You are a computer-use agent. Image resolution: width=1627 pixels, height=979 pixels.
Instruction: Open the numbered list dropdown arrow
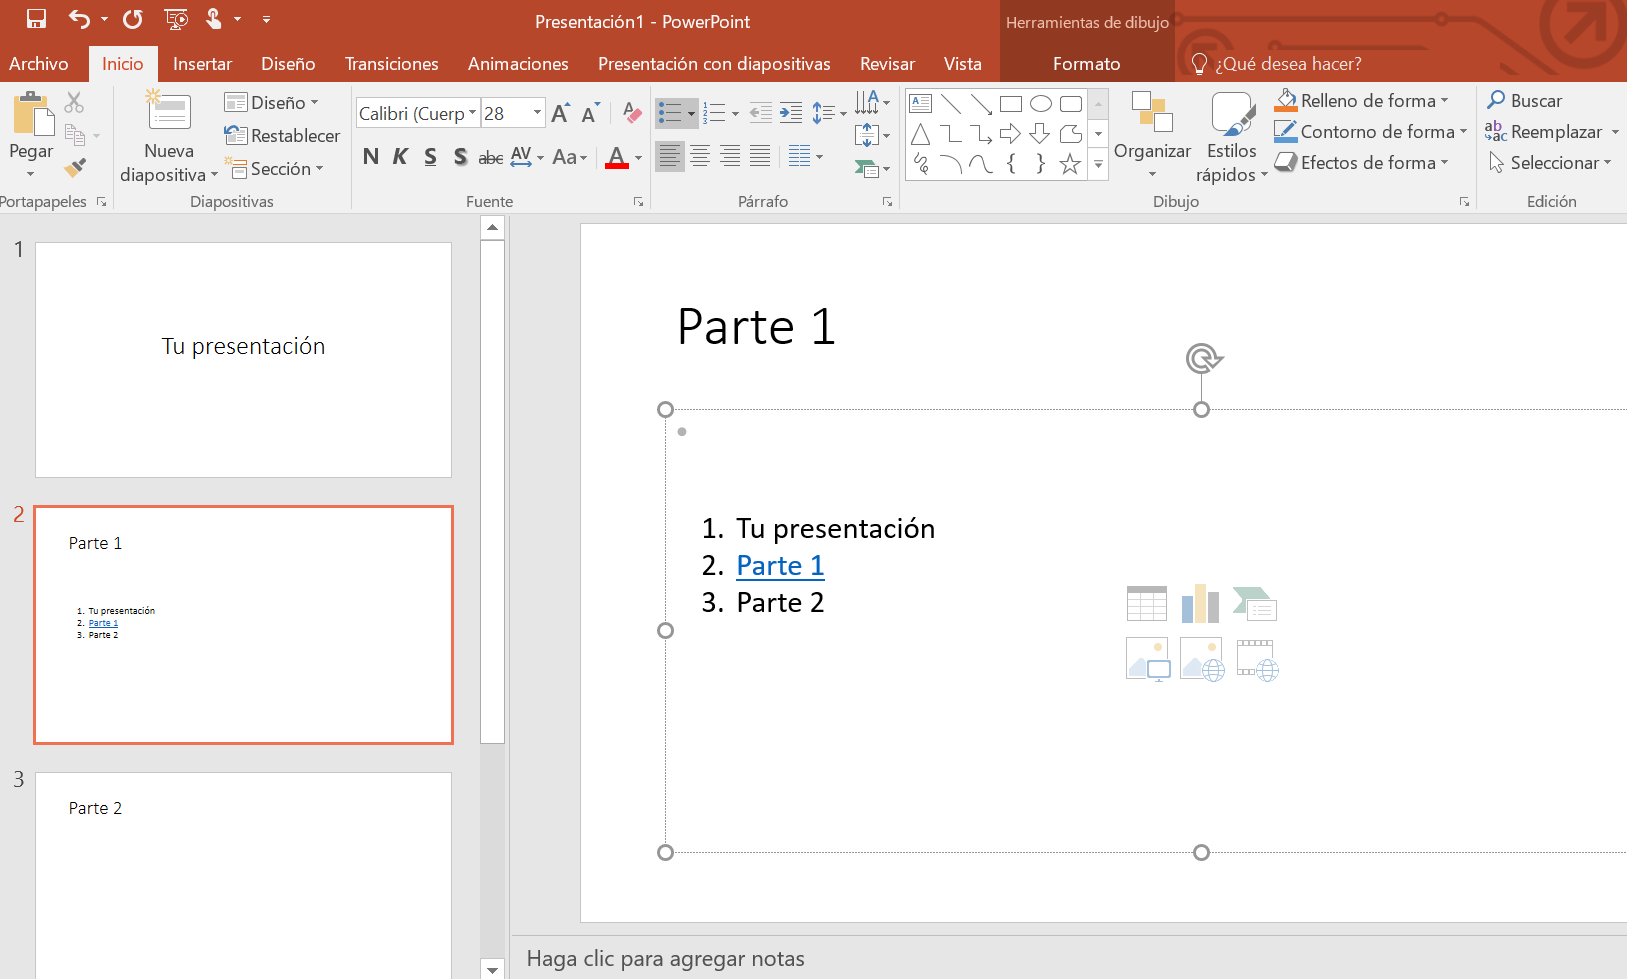[x=735, y=113]
